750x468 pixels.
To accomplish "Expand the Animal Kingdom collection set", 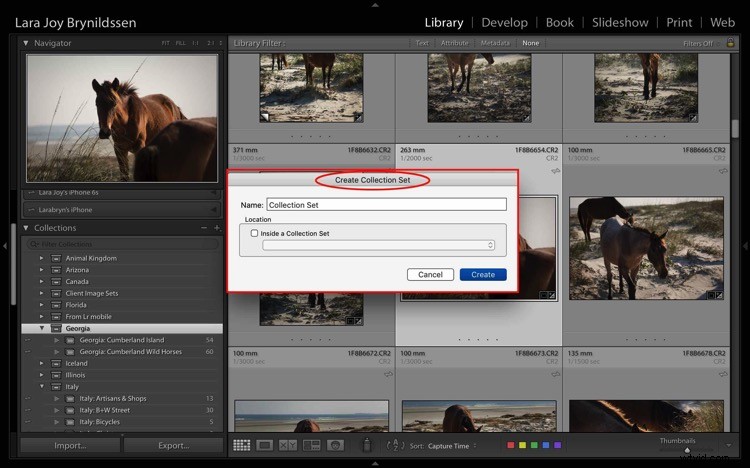I will [x=41, y=258].
